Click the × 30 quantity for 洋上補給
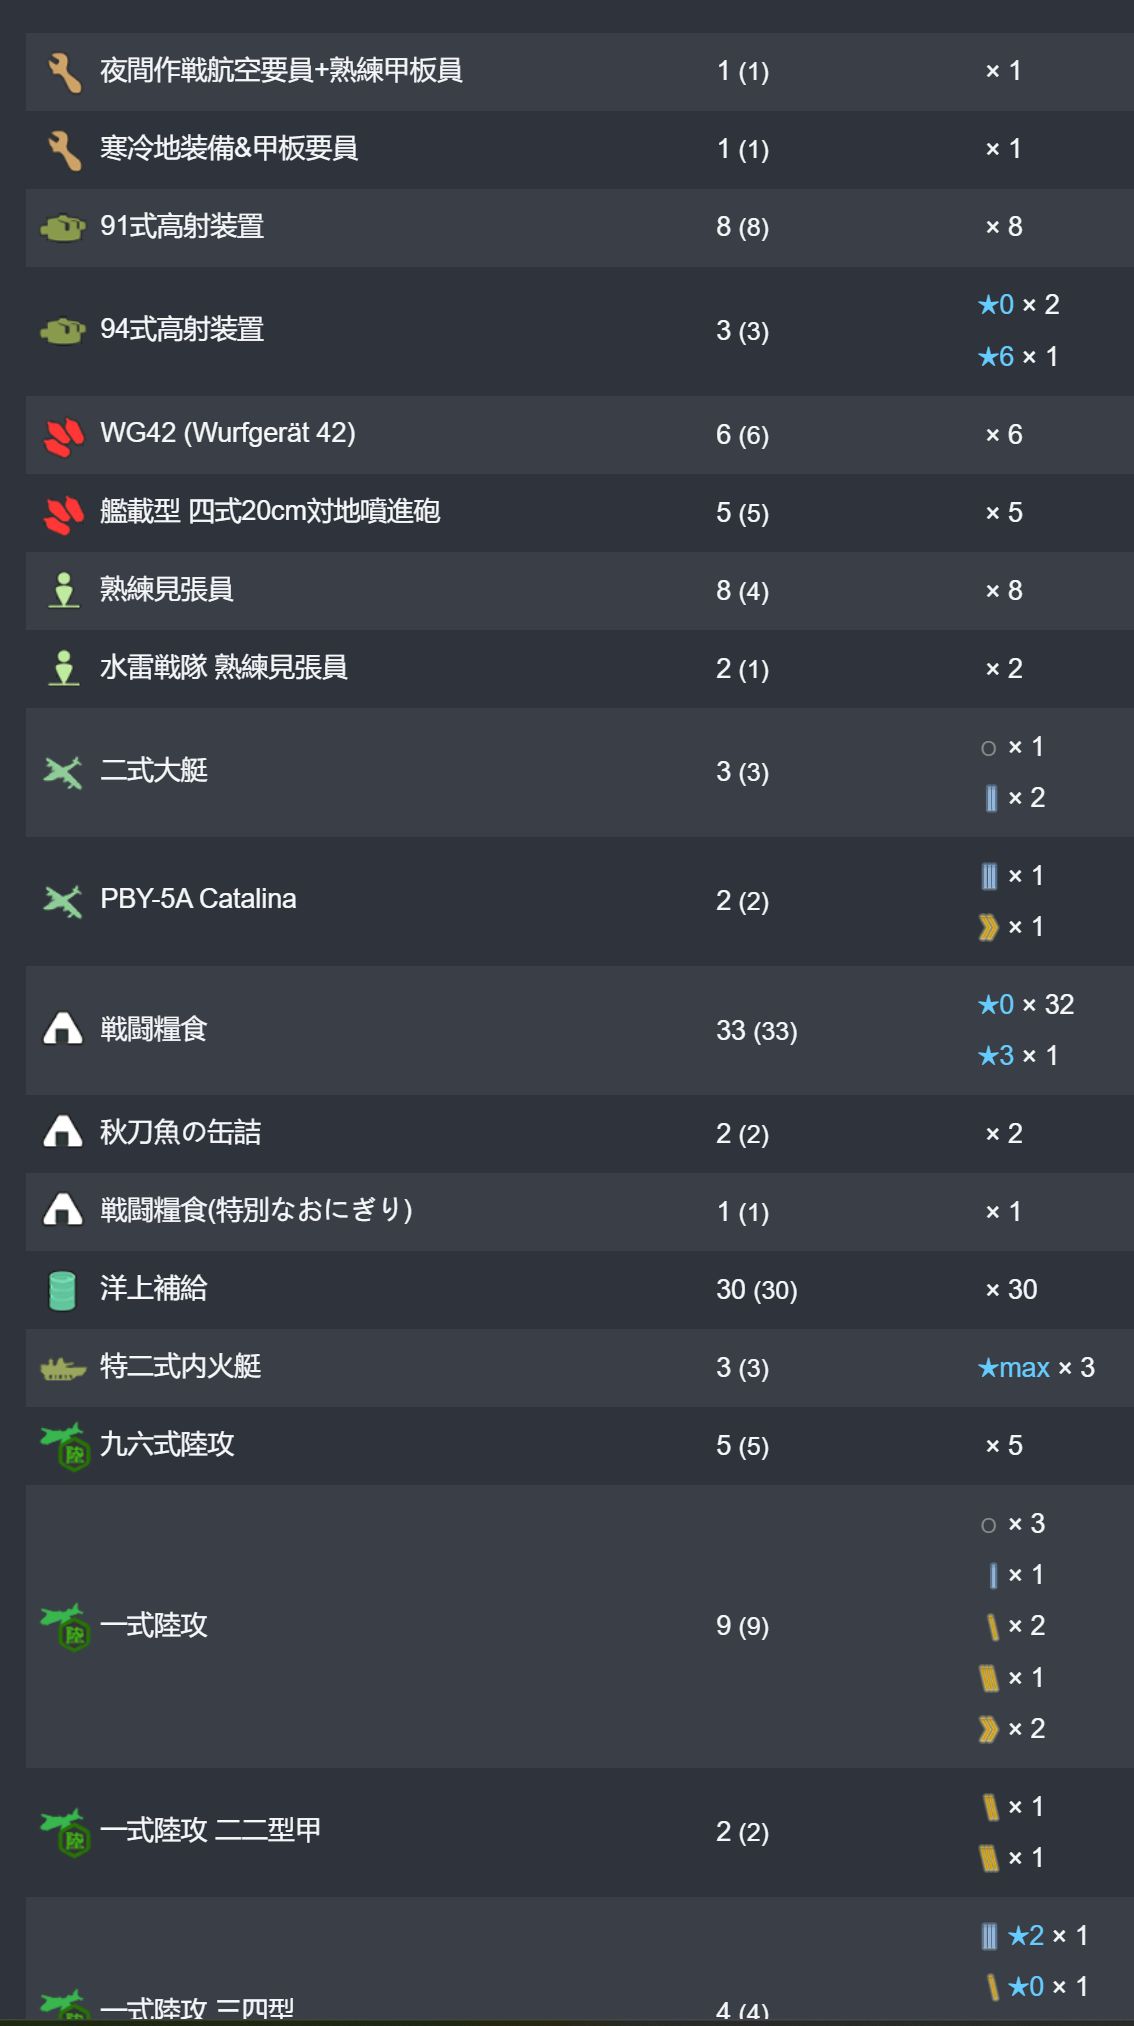 coord(1012,1289)
